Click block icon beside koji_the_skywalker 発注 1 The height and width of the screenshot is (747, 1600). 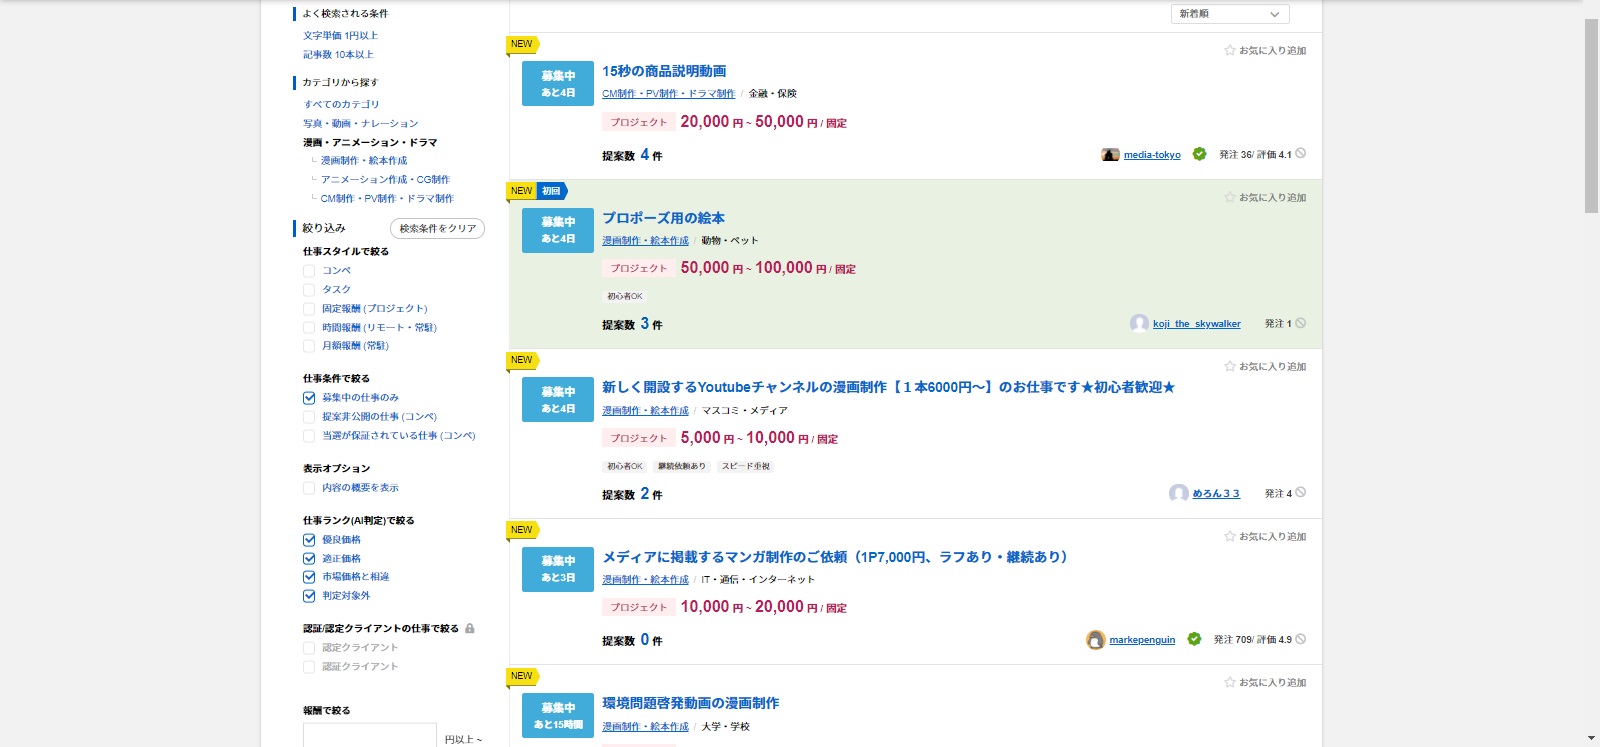pyautogui.click(x=1301, y=323)
